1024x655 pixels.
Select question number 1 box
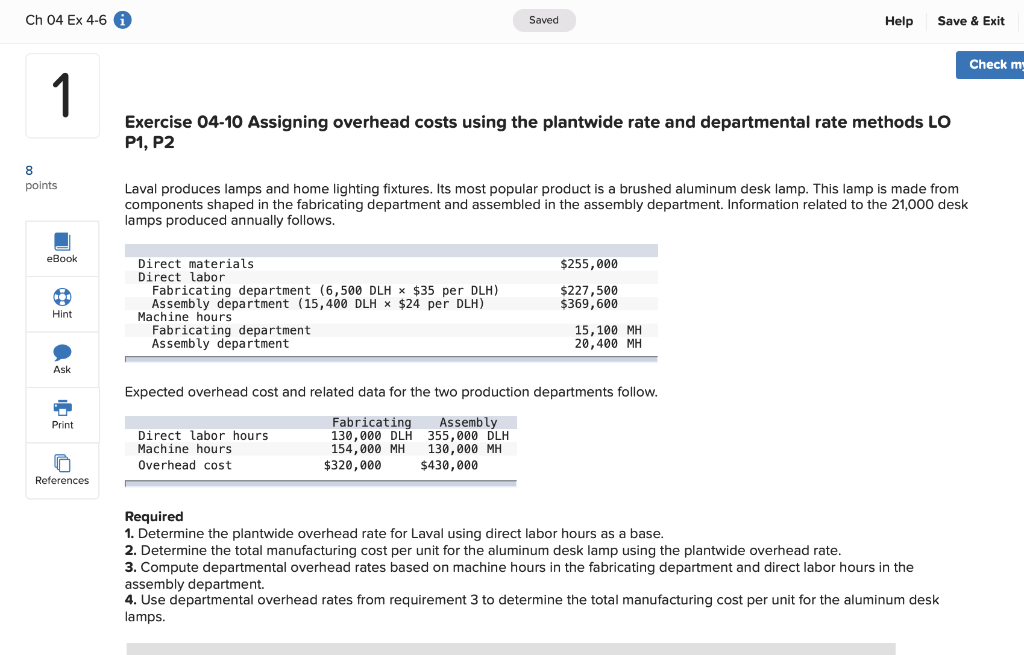coord(62,96)
